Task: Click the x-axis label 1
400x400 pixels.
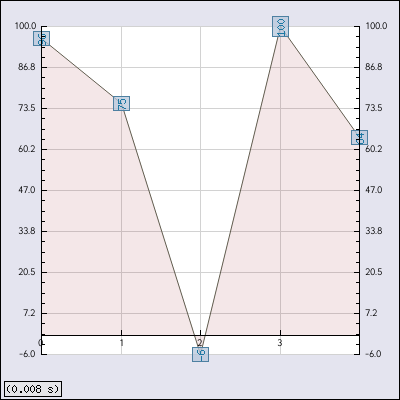Action: (121, 343)
